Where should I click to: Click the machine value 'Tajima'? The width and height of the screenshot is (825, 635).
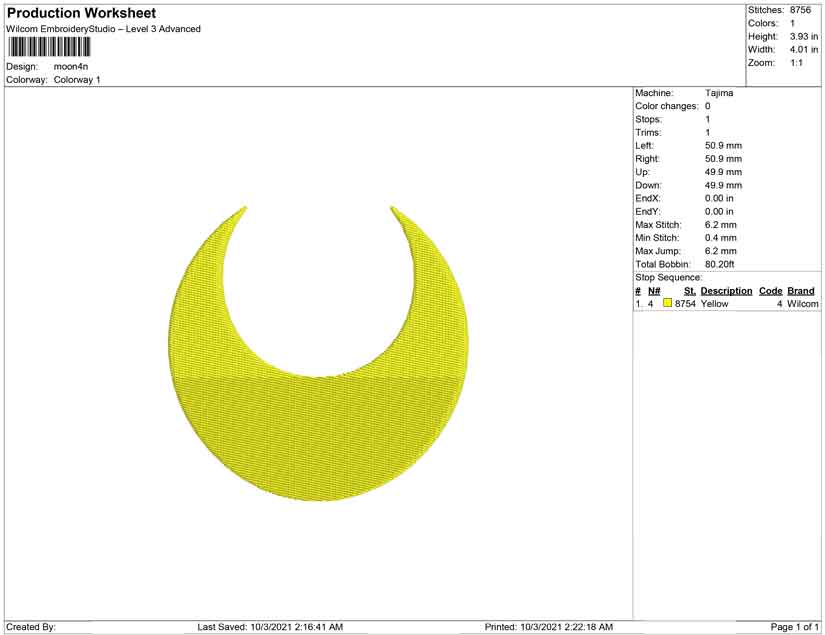click(x=719, y=93)
